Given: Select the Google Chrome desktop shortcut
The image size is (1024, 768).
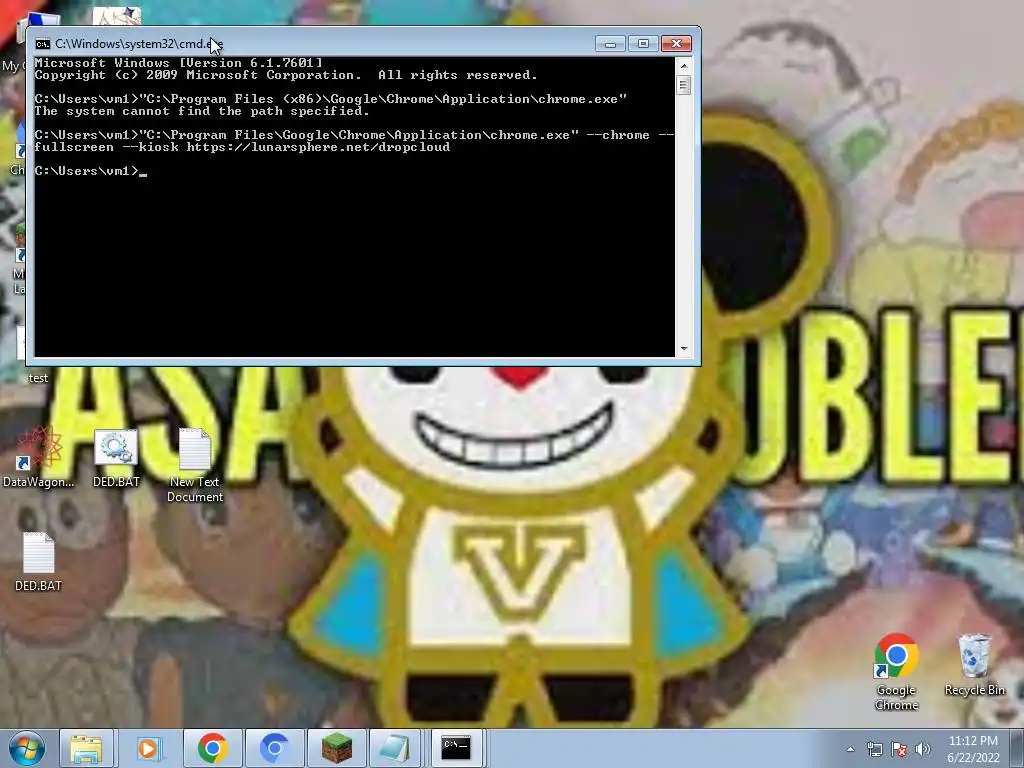Looking at the screenshot, I should pos(896,673).
